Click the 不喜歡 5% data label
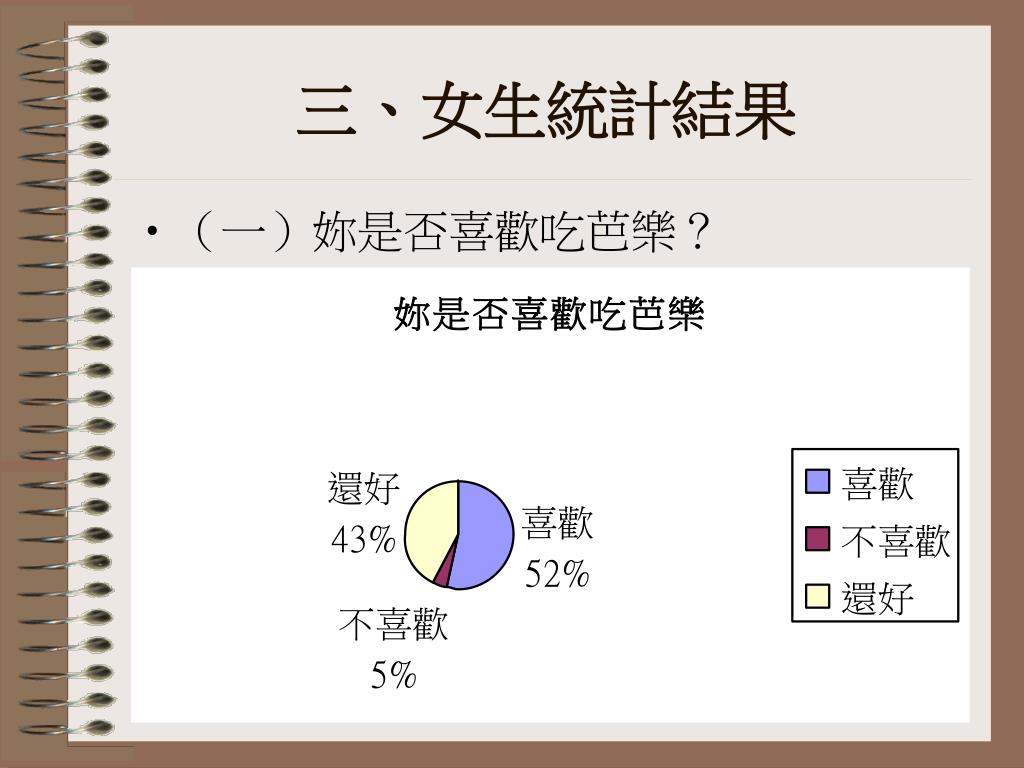Viewport: 1024px width, 768px height. [x=393, y=649]
